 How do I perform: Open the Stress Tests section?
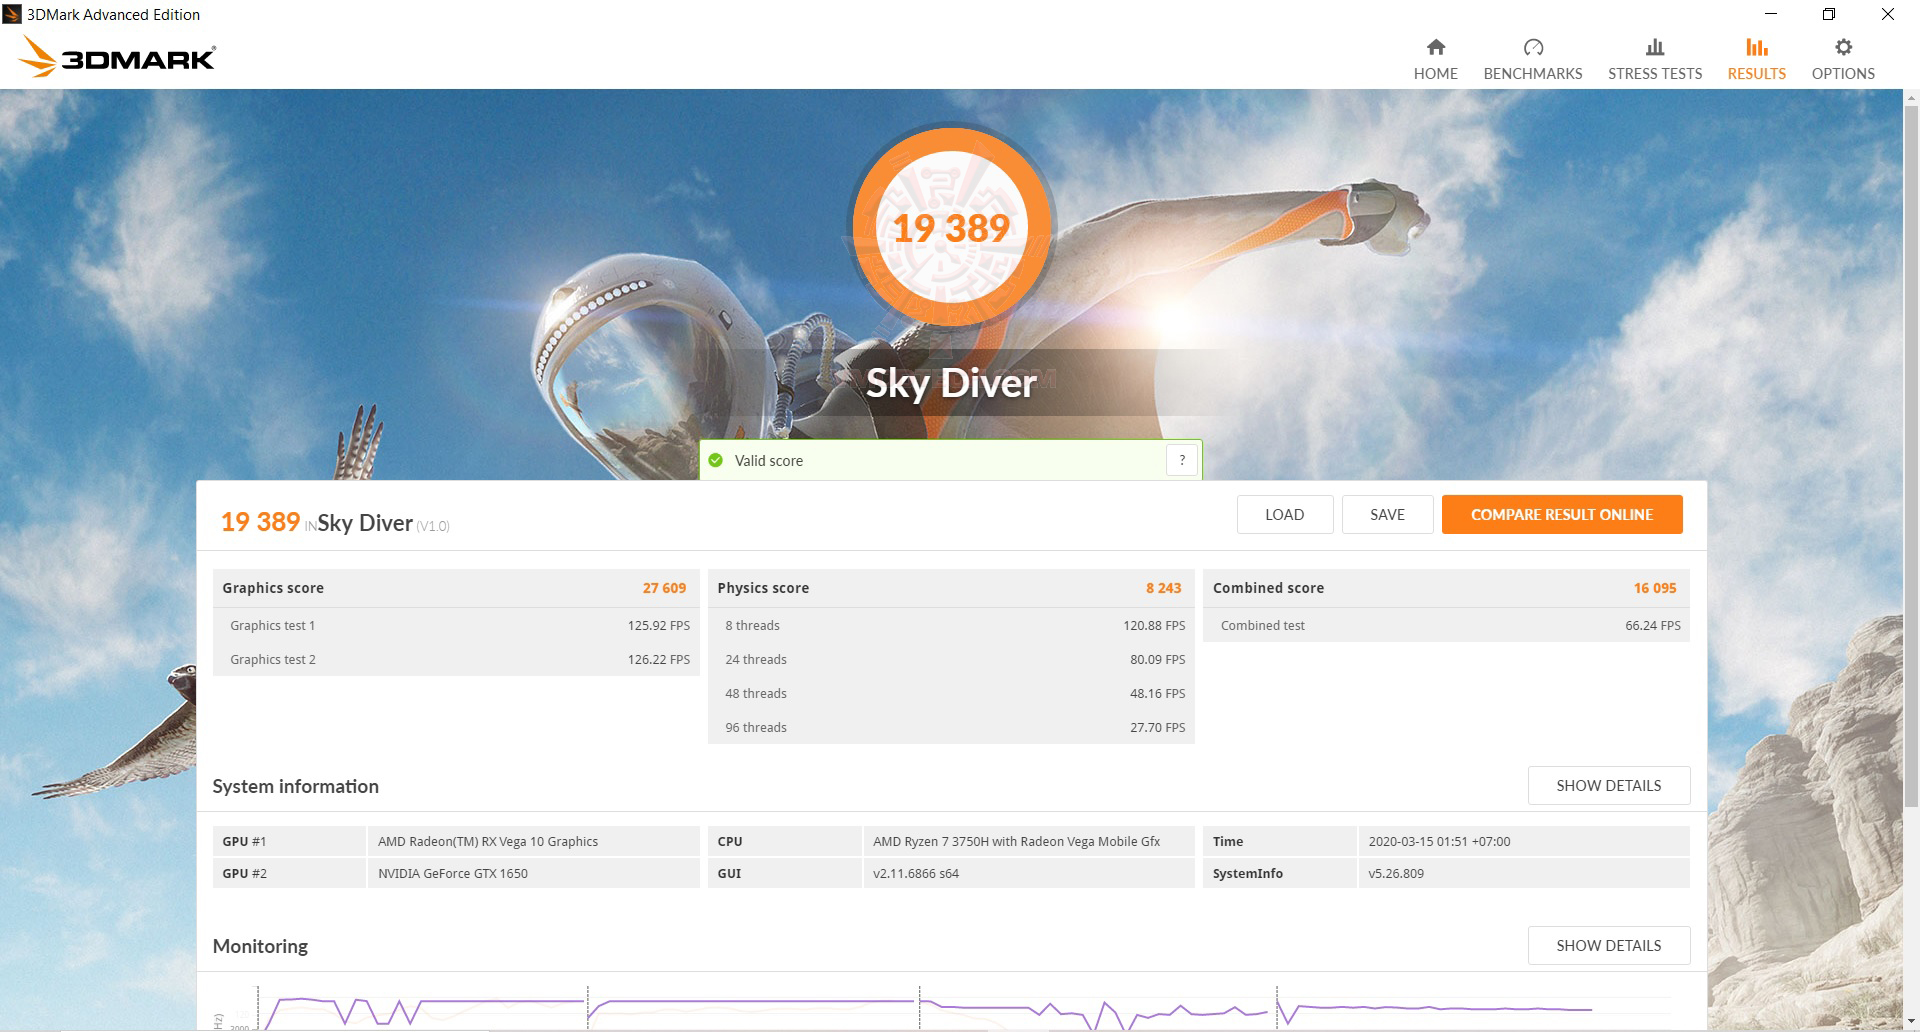tap(1654, 58)
